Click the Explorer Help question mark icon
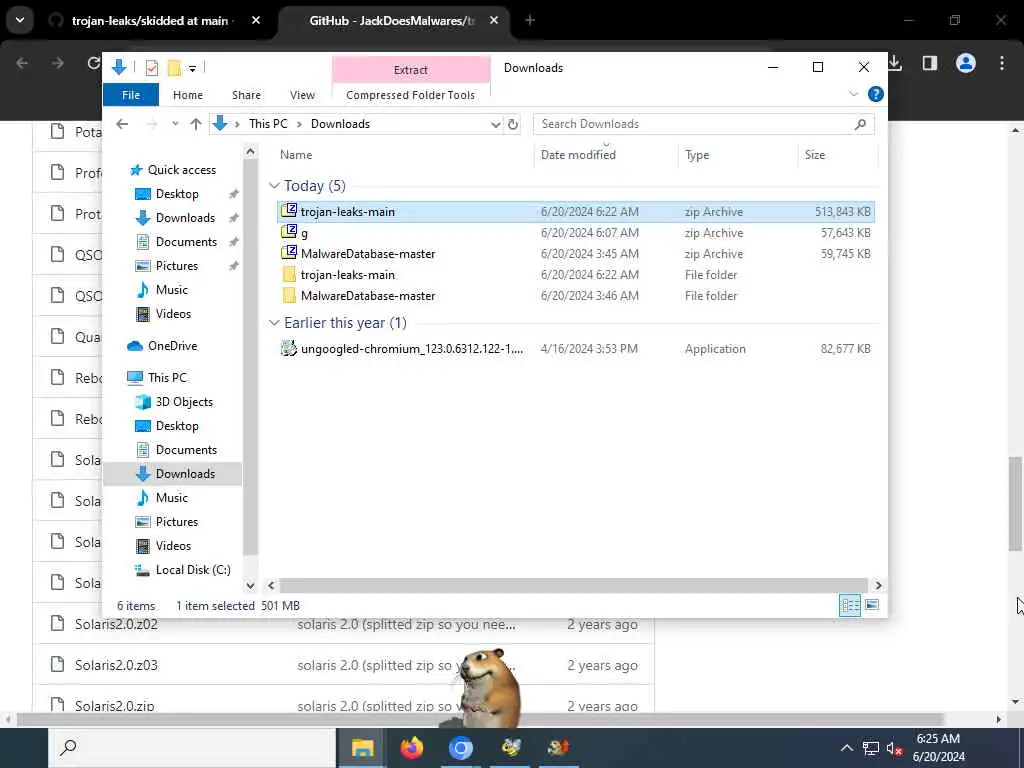This screenshot has height=768, width=1024. click(x=875, y=94)
